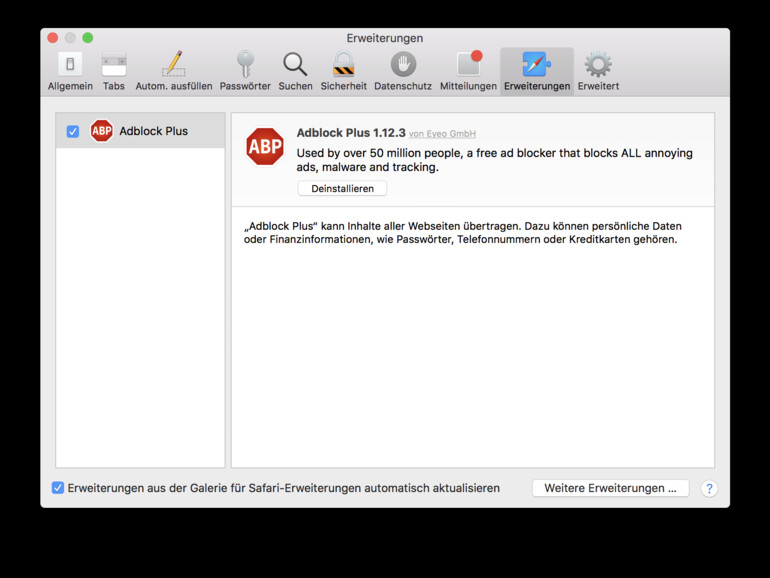
Task: Open the Tabs preferences pane
Action: coord(114,71)
